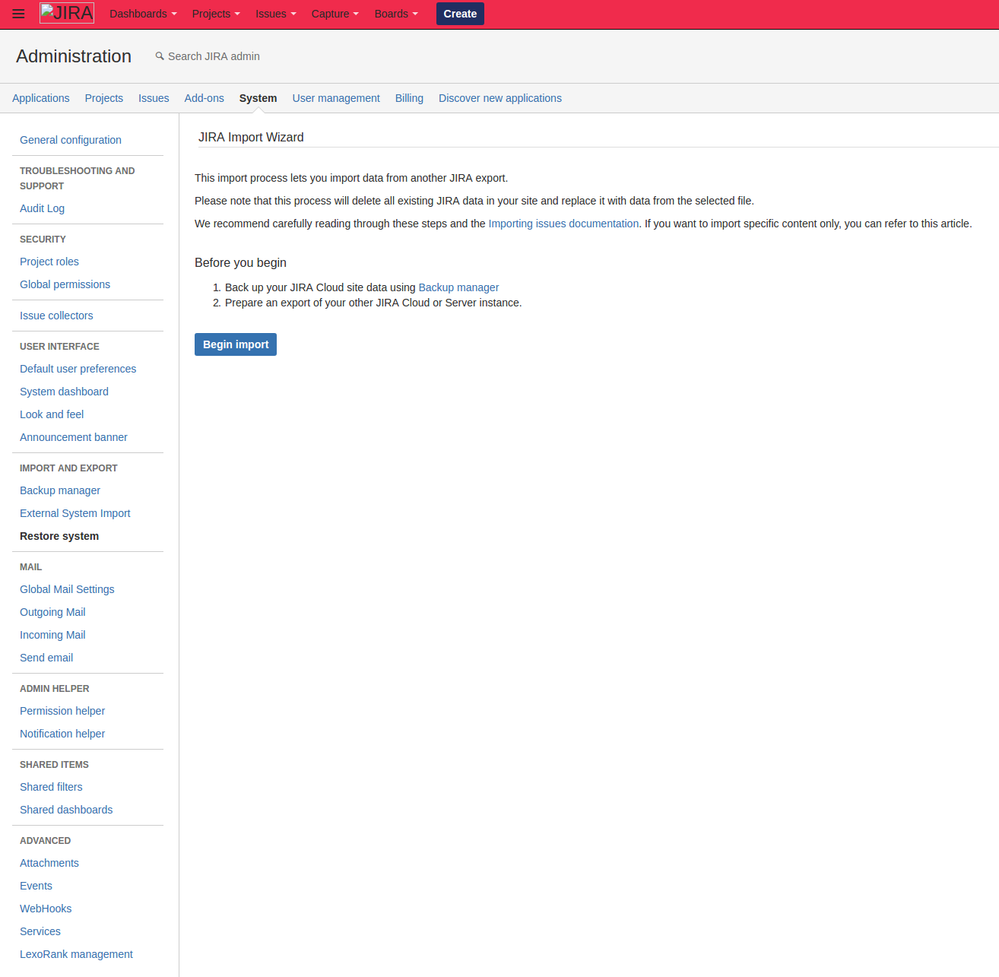This screenshot has height=977, width=999.
Task: Open Default user preferences
Action: coord(78,369)
